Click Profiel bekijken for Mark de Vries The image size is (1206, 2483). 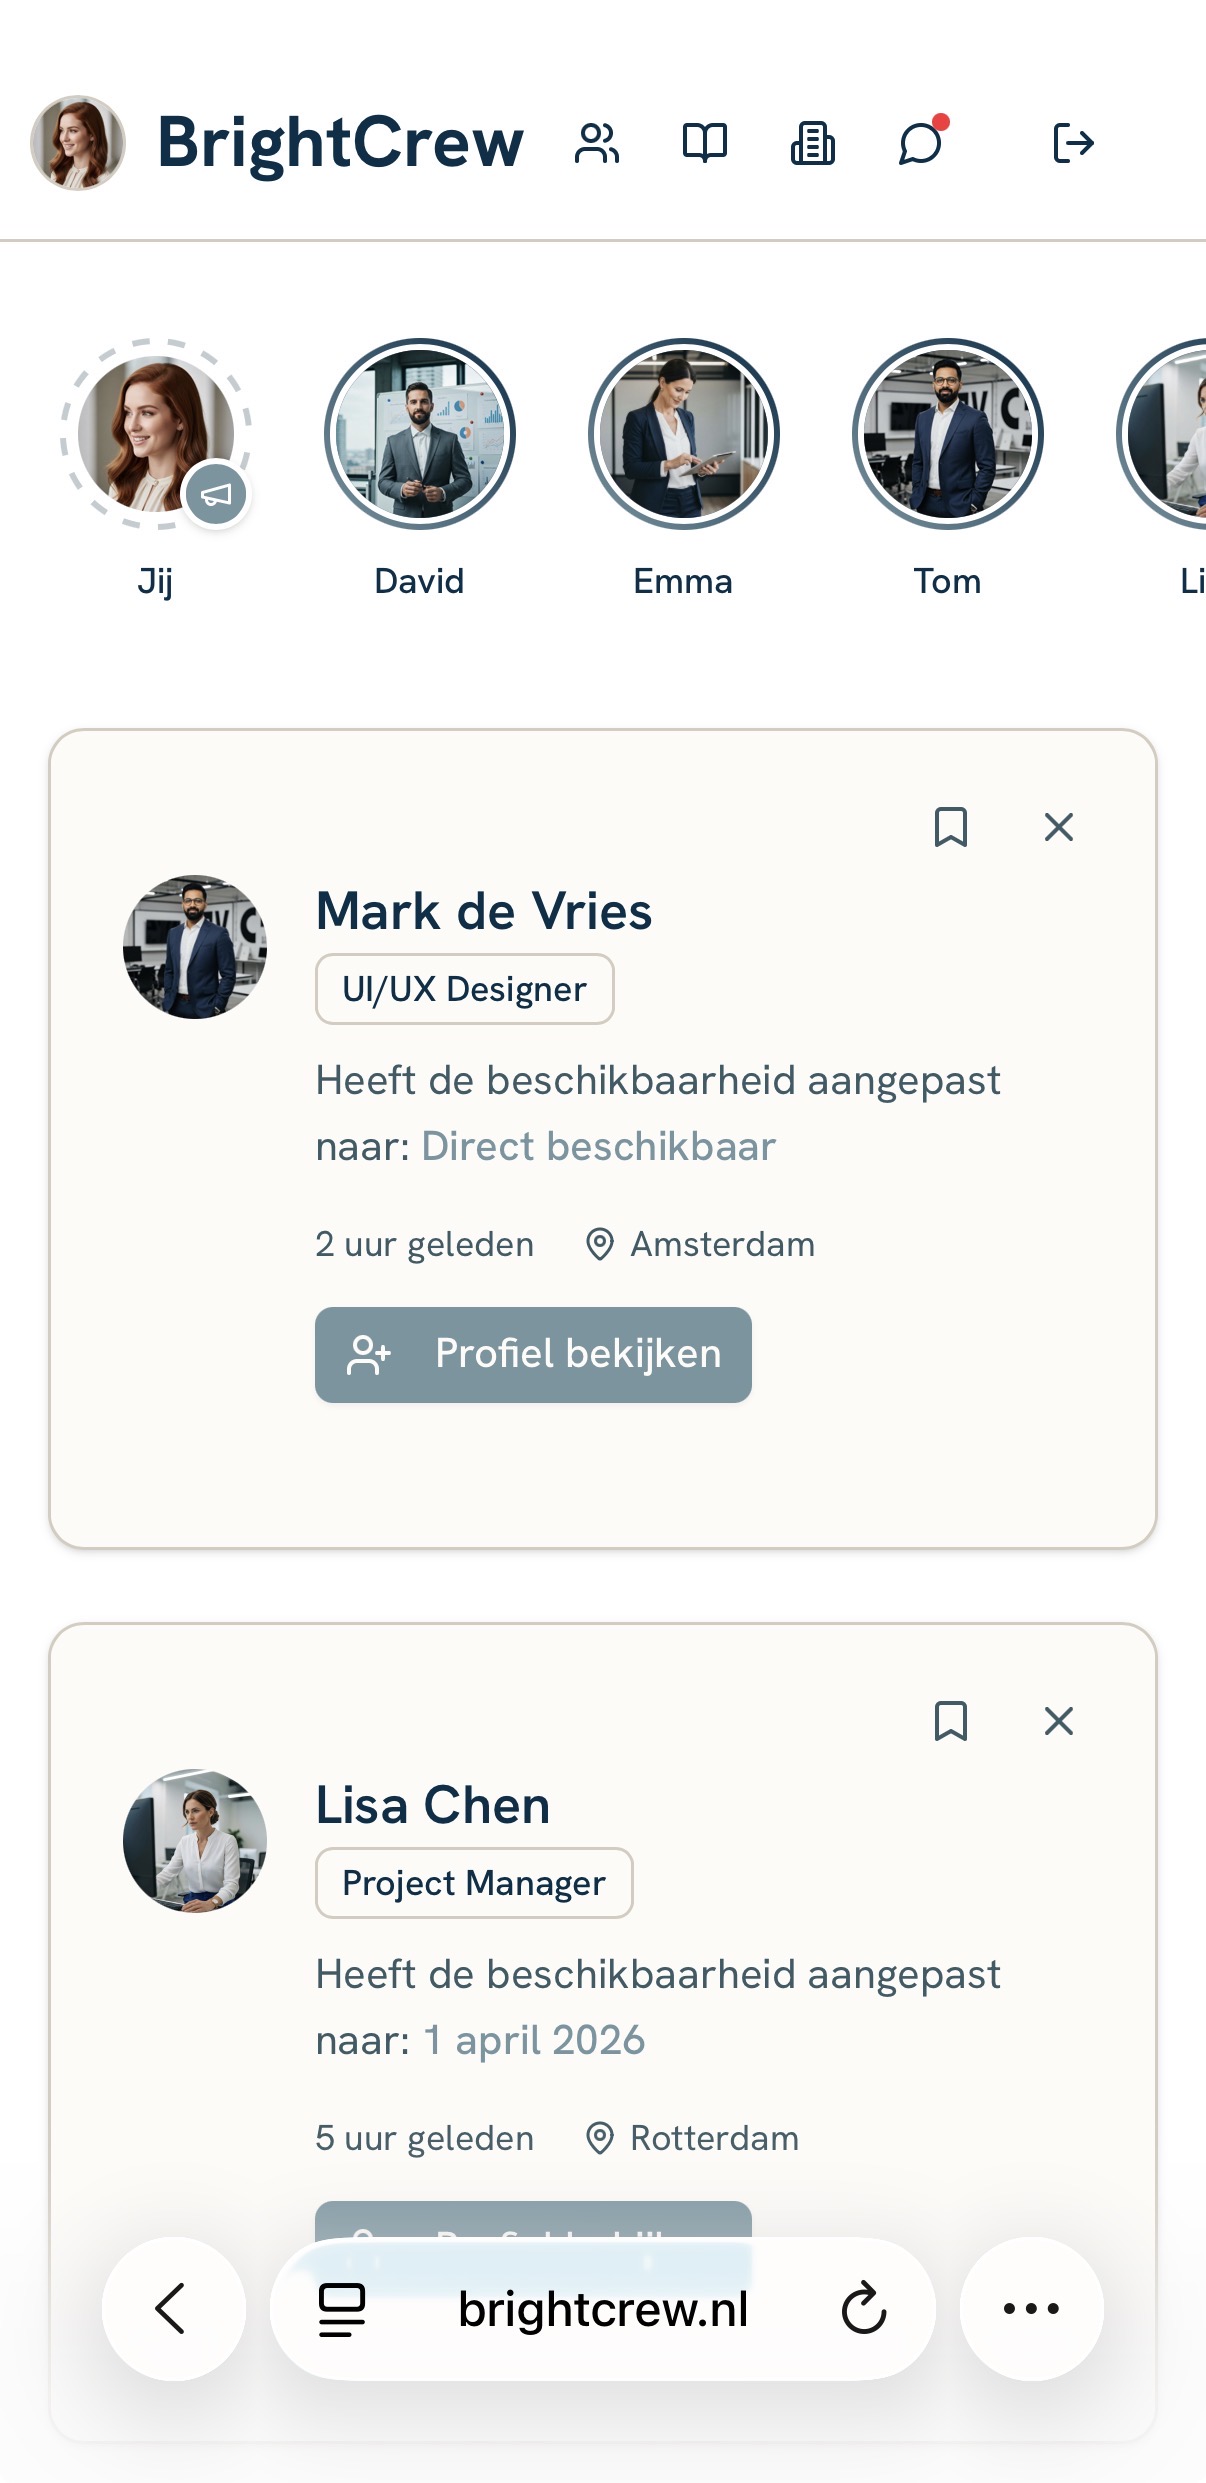[533, 1354]
